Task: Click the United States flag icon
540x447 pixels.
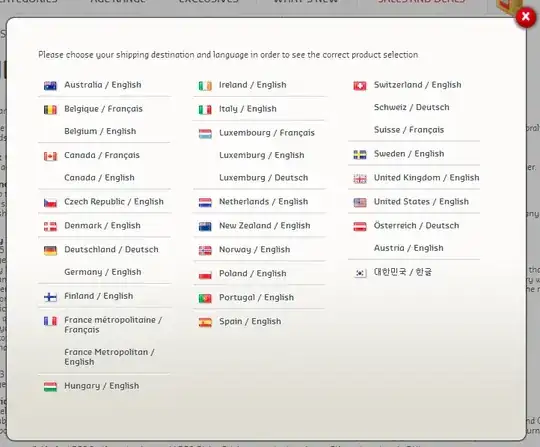Action: tap(360, 202)
